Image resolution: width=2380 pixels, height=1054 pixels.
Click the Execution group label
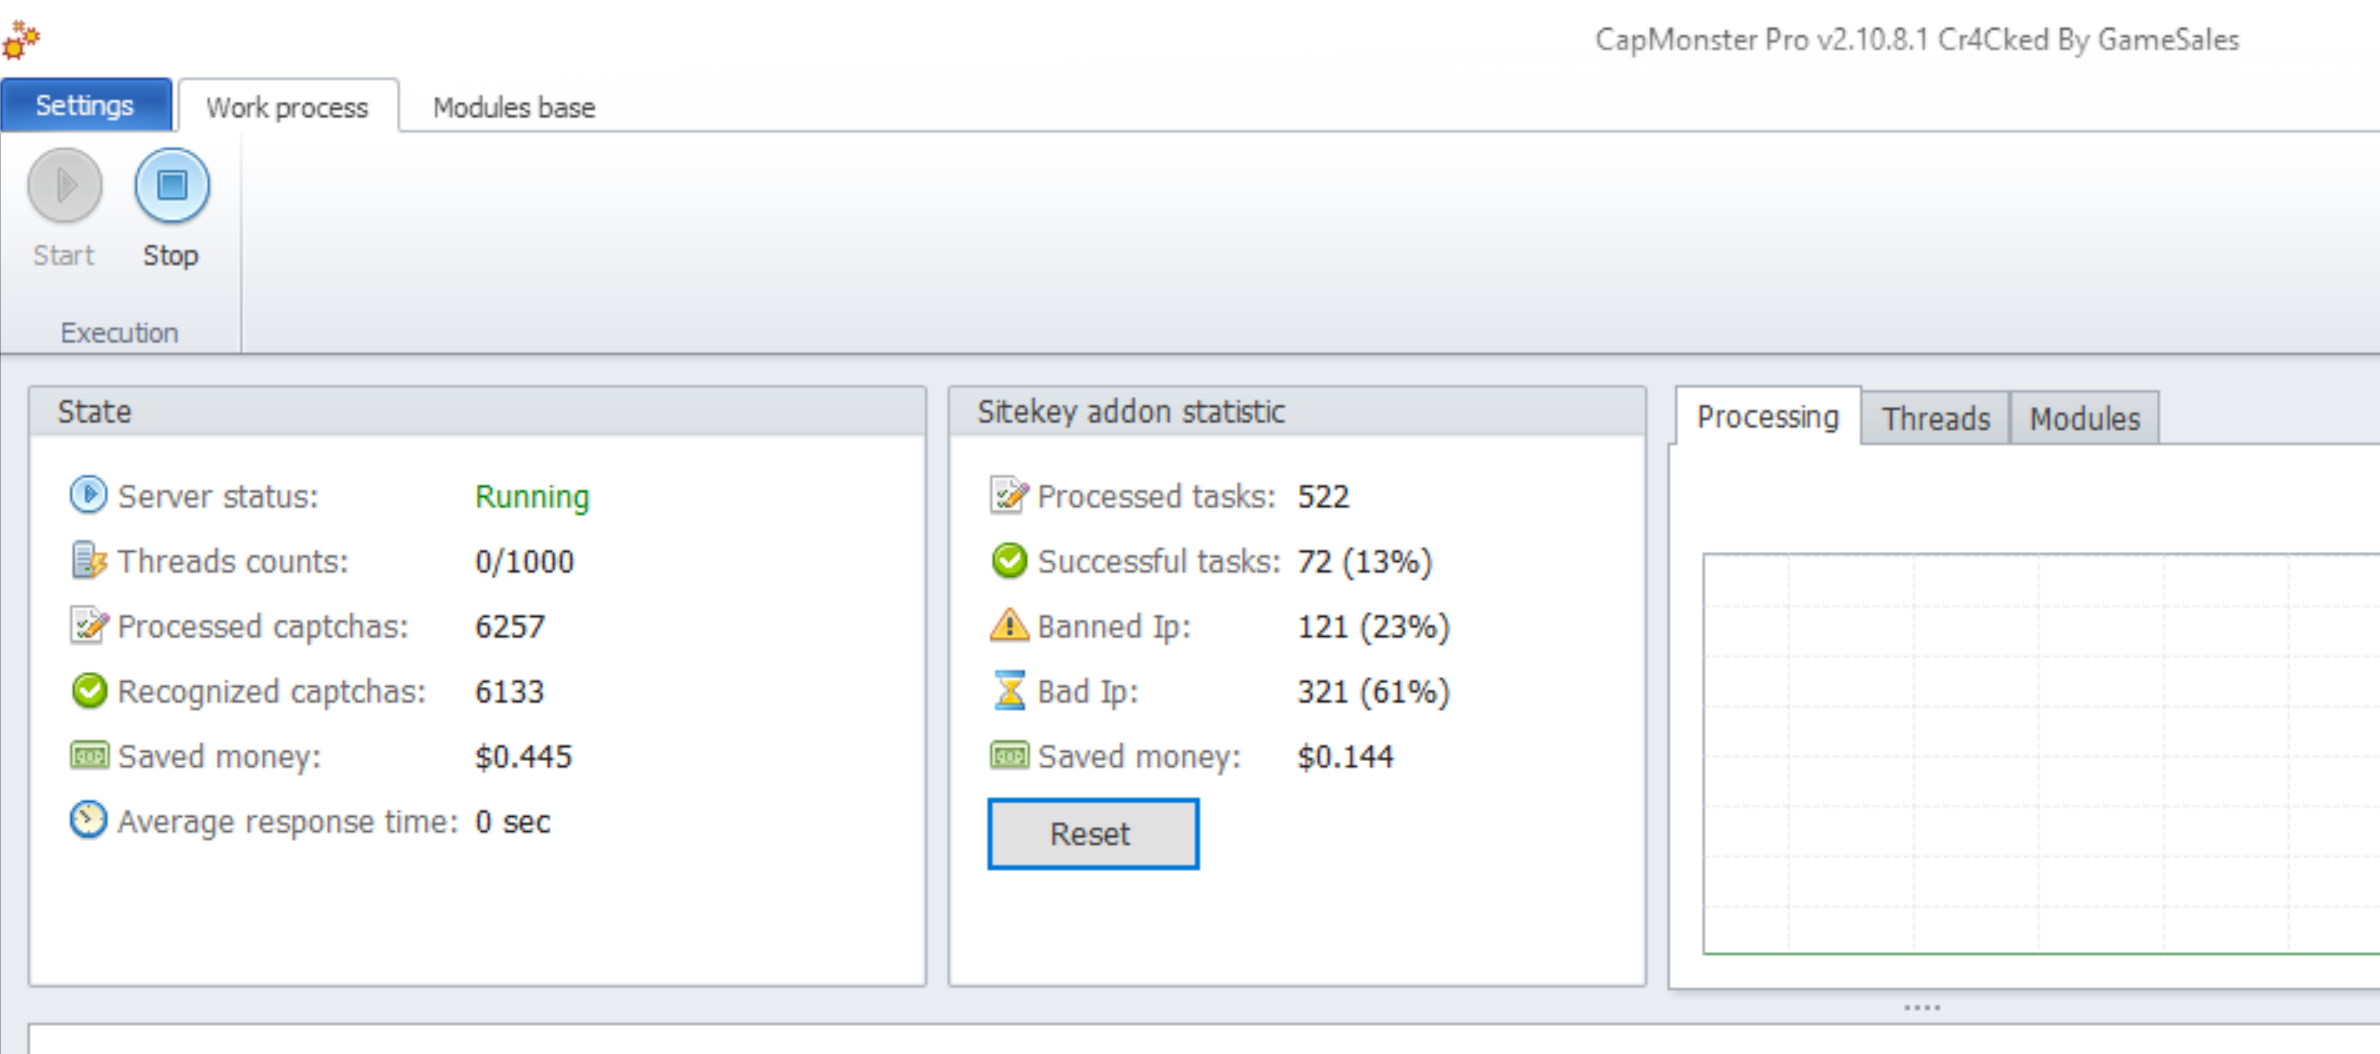point(119,333)
